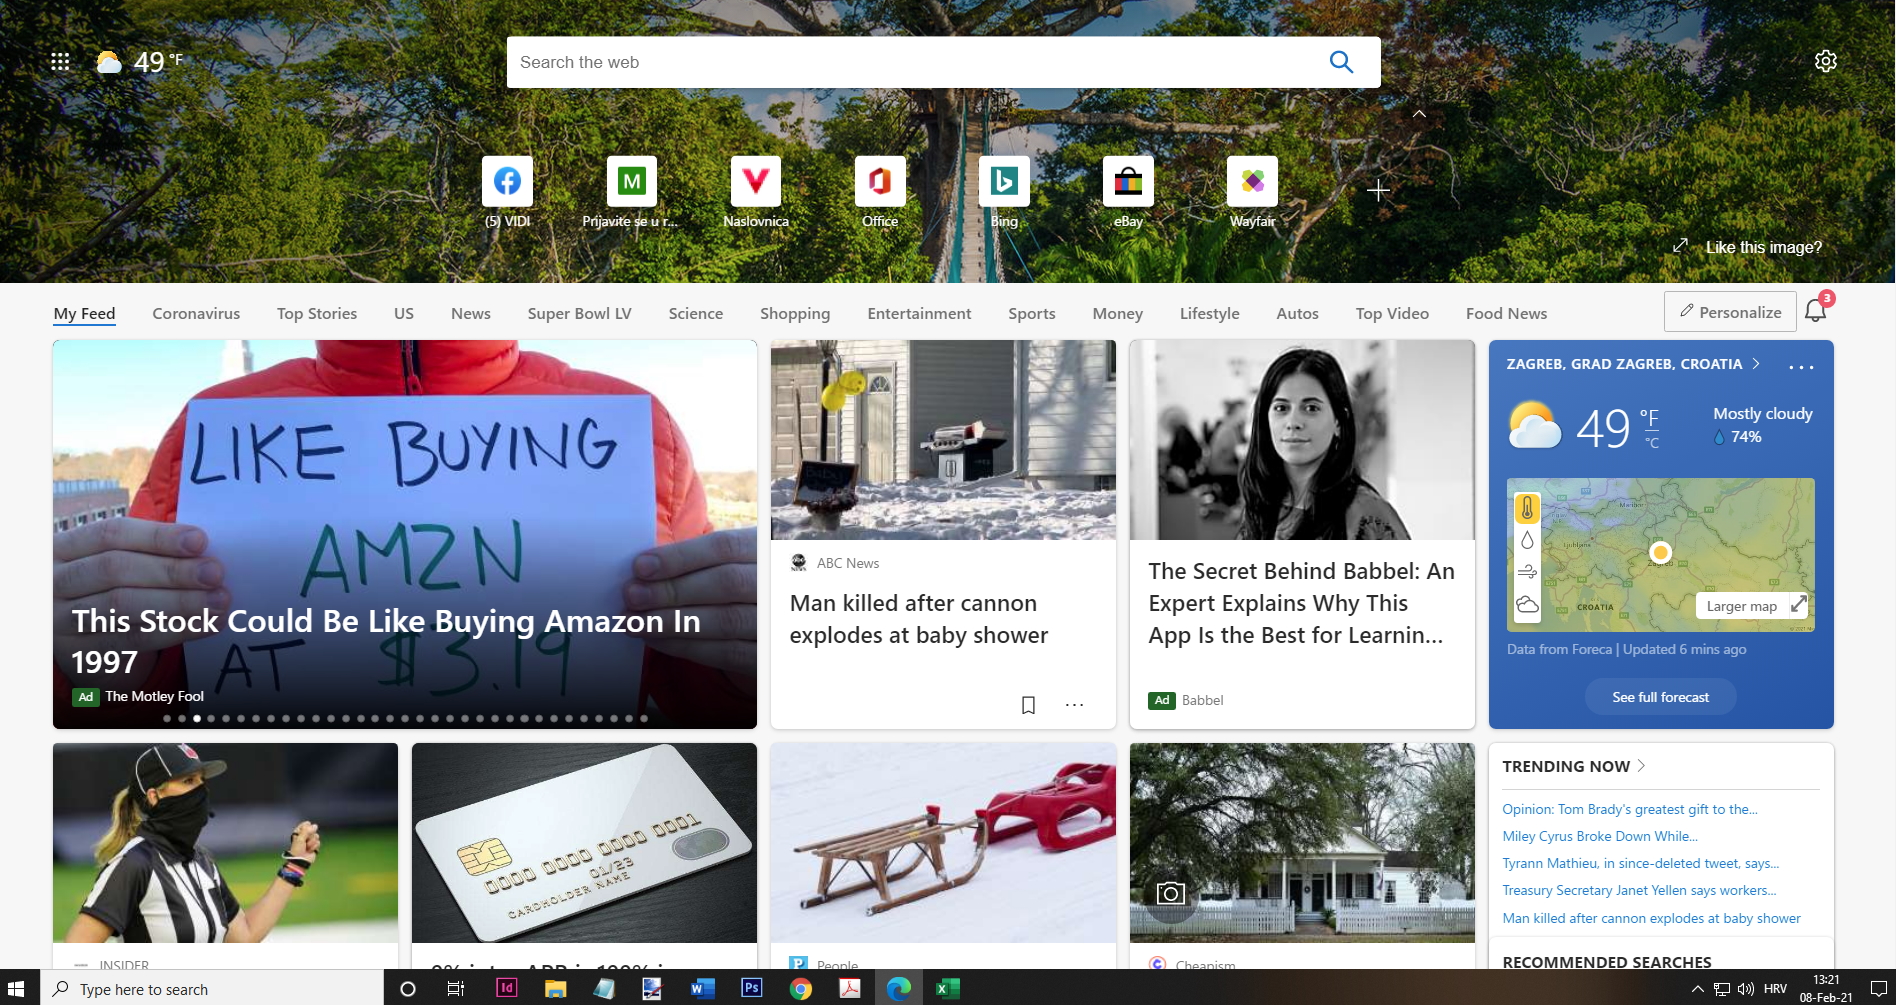Expand the weather map with the arrow icon

point(1798,604)
